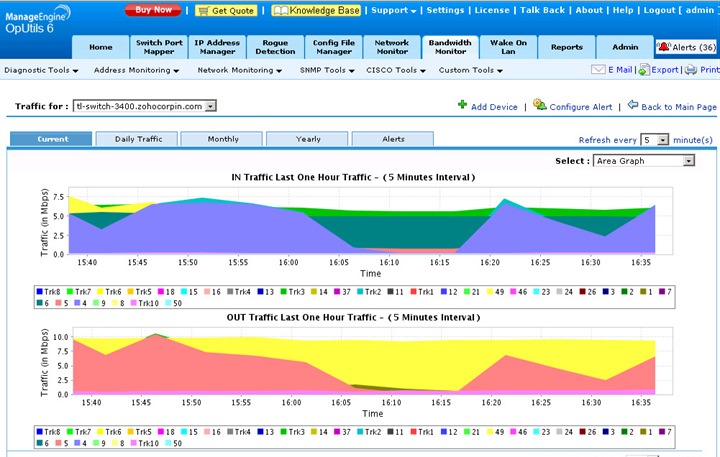Click the Back to Main Page arrow icon
Image resolution: width=720 pixels, height=457 pixels.
[x=633, y=105]
